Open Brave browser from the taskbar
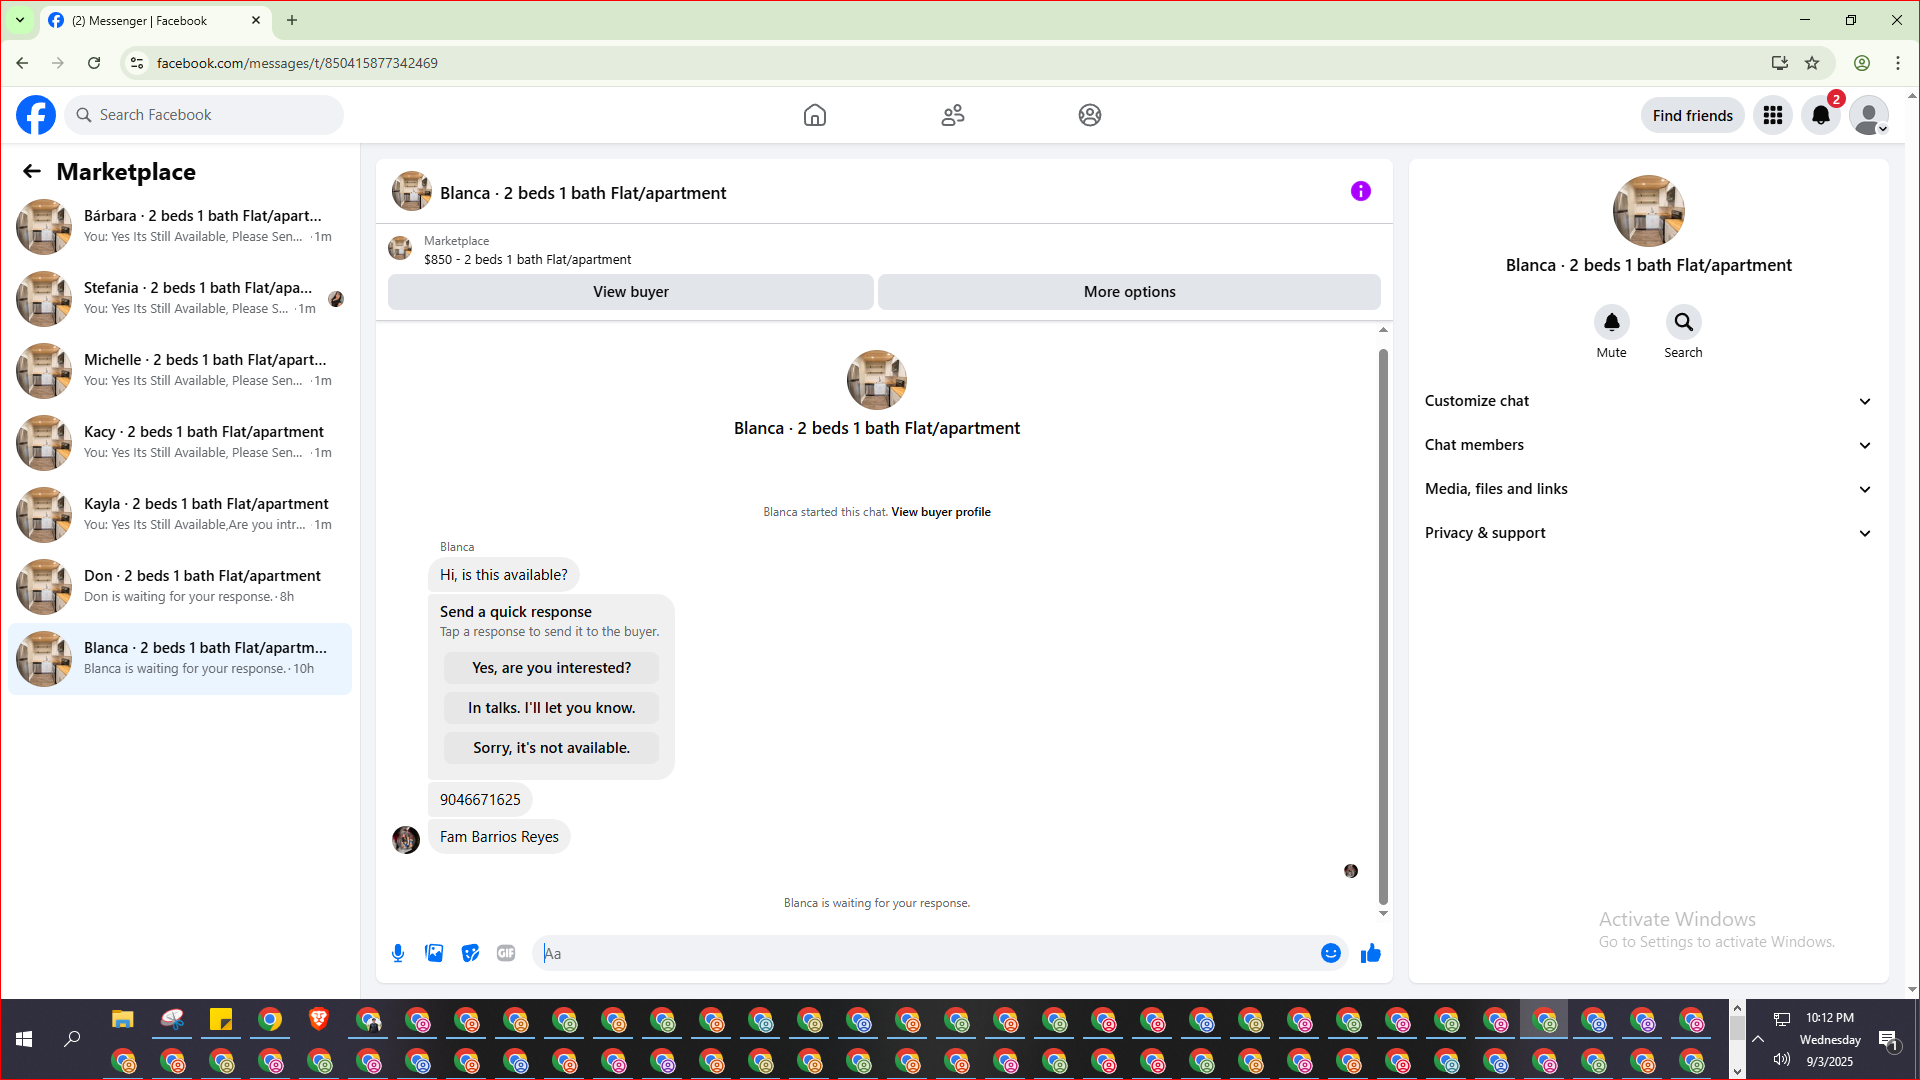1920x1080 pixels. tap(319, 1020)
